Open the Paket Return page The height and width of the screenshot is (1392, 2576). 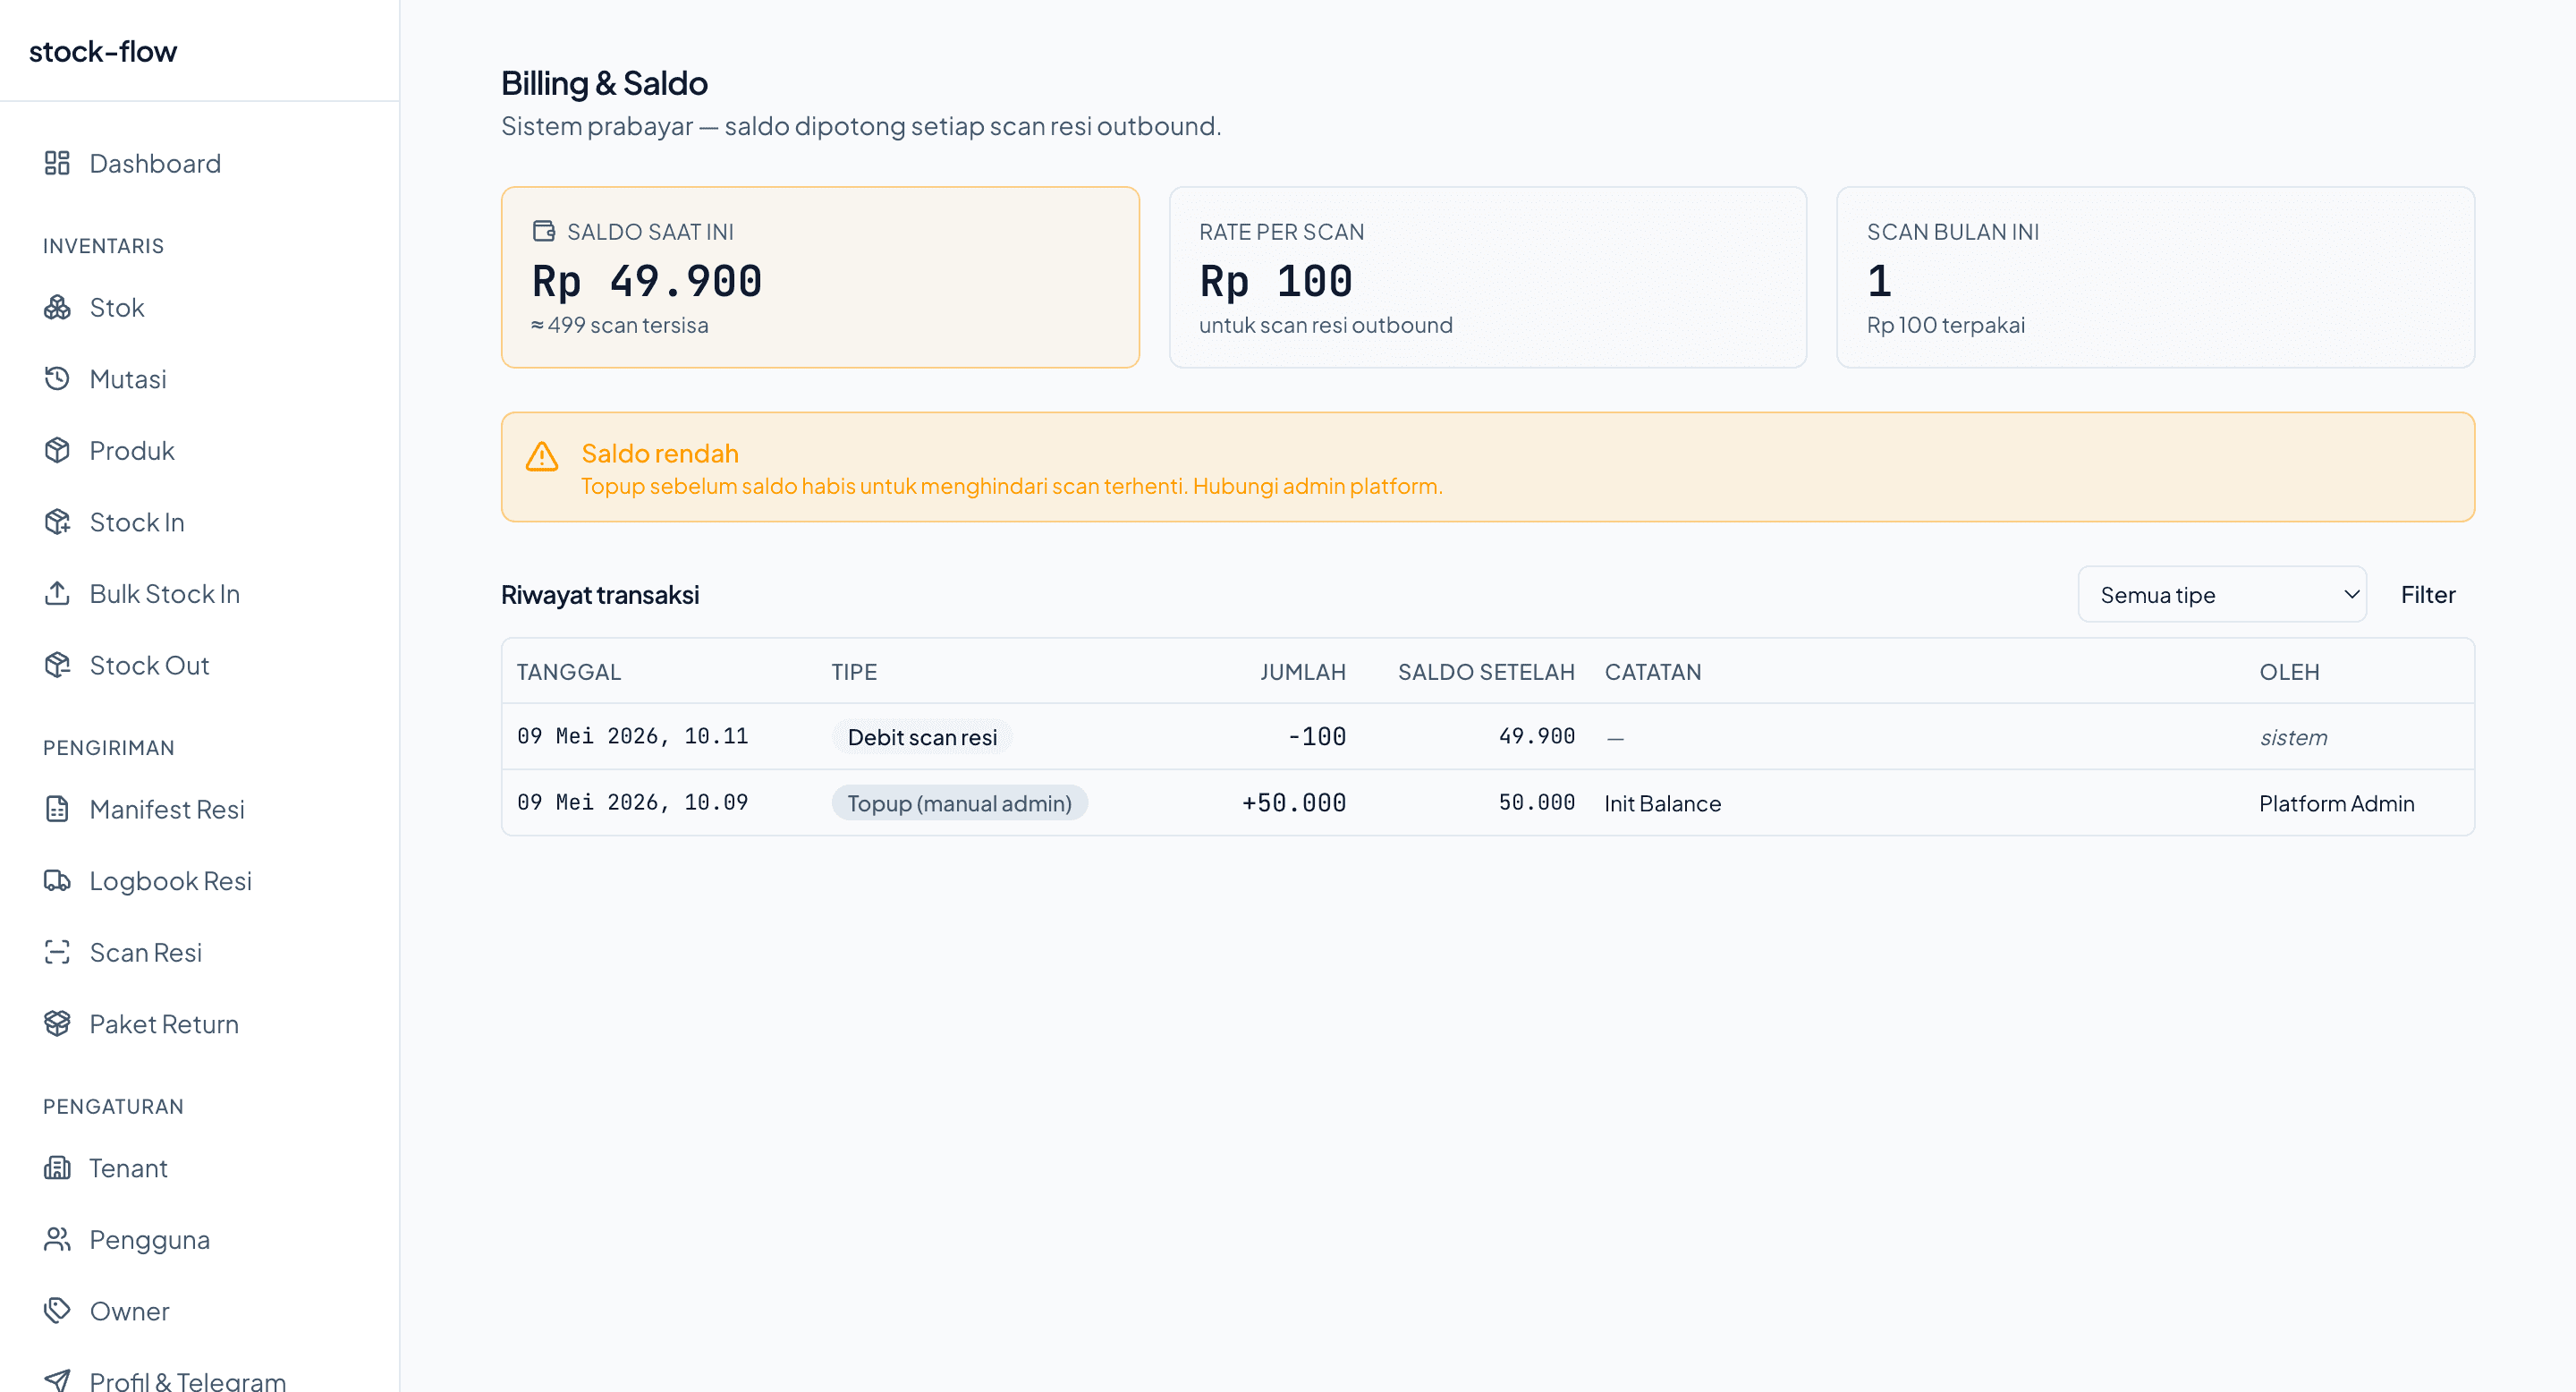(199, 1024)
